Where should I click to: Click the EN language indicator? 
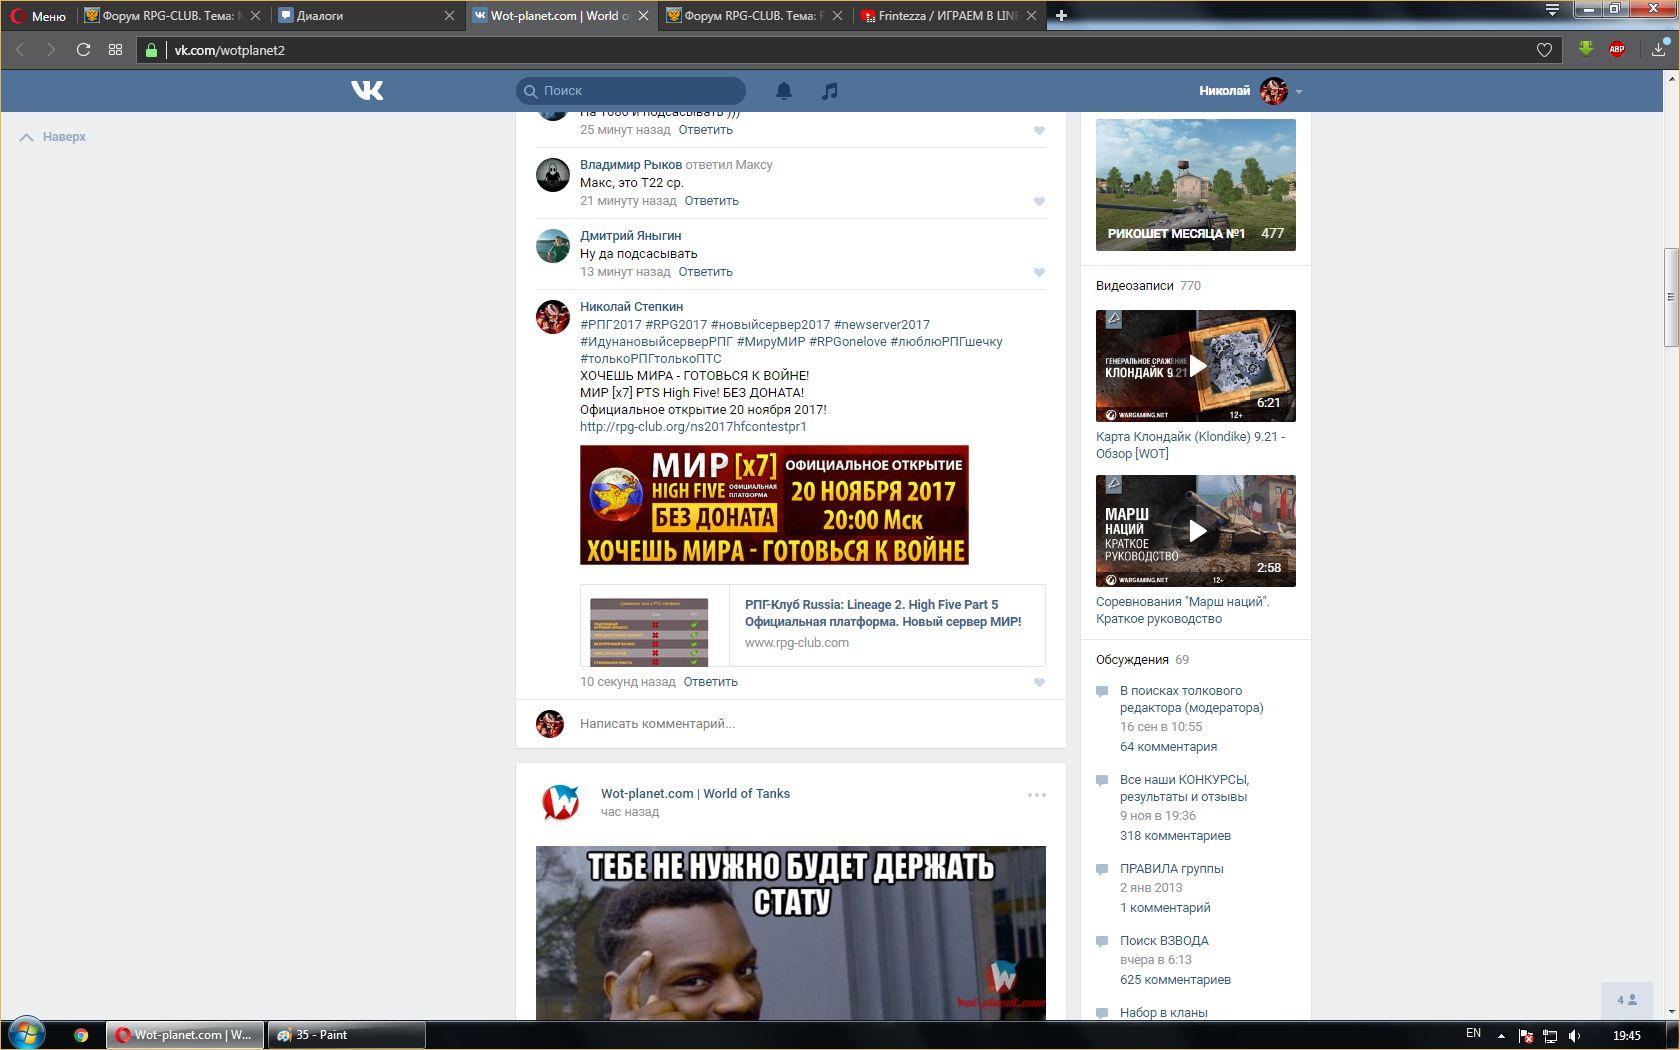click(1473, 1034)
